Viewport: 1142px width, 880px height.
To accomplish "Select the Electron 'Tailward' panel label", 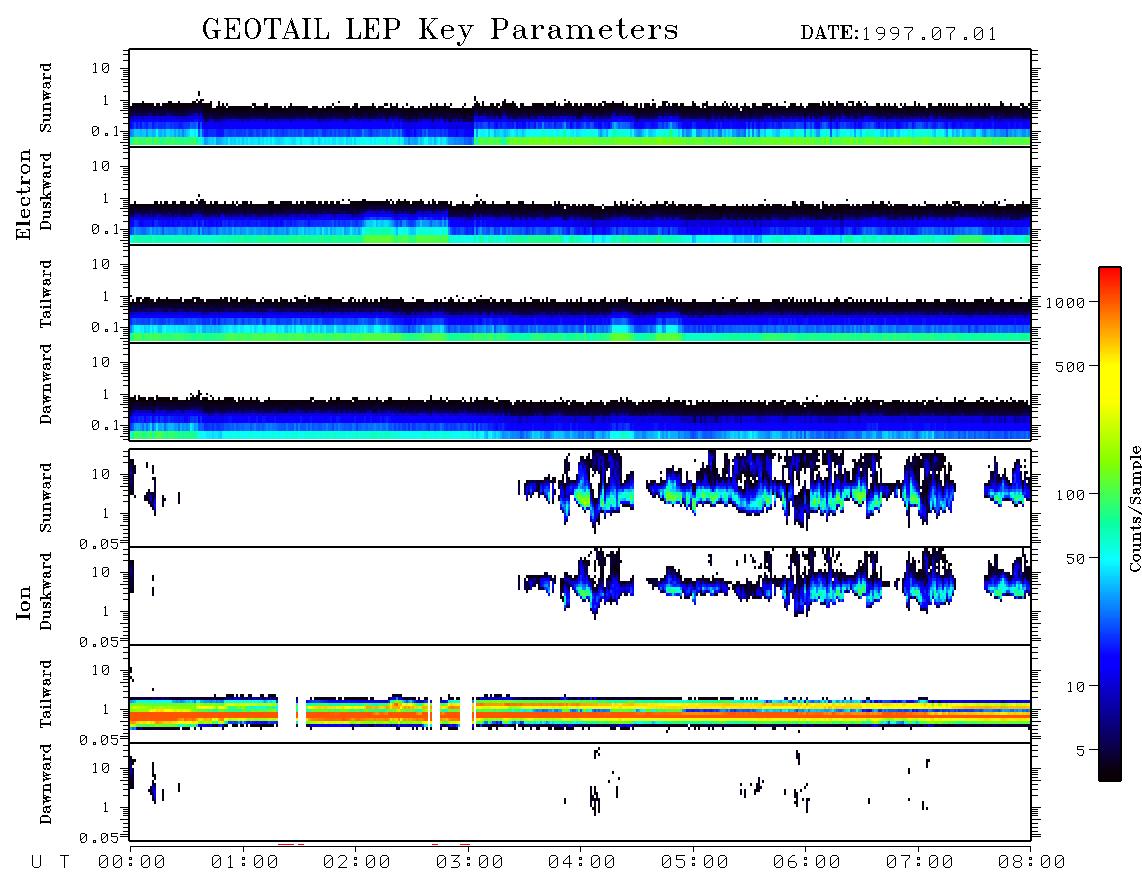I will pos(46,294).
